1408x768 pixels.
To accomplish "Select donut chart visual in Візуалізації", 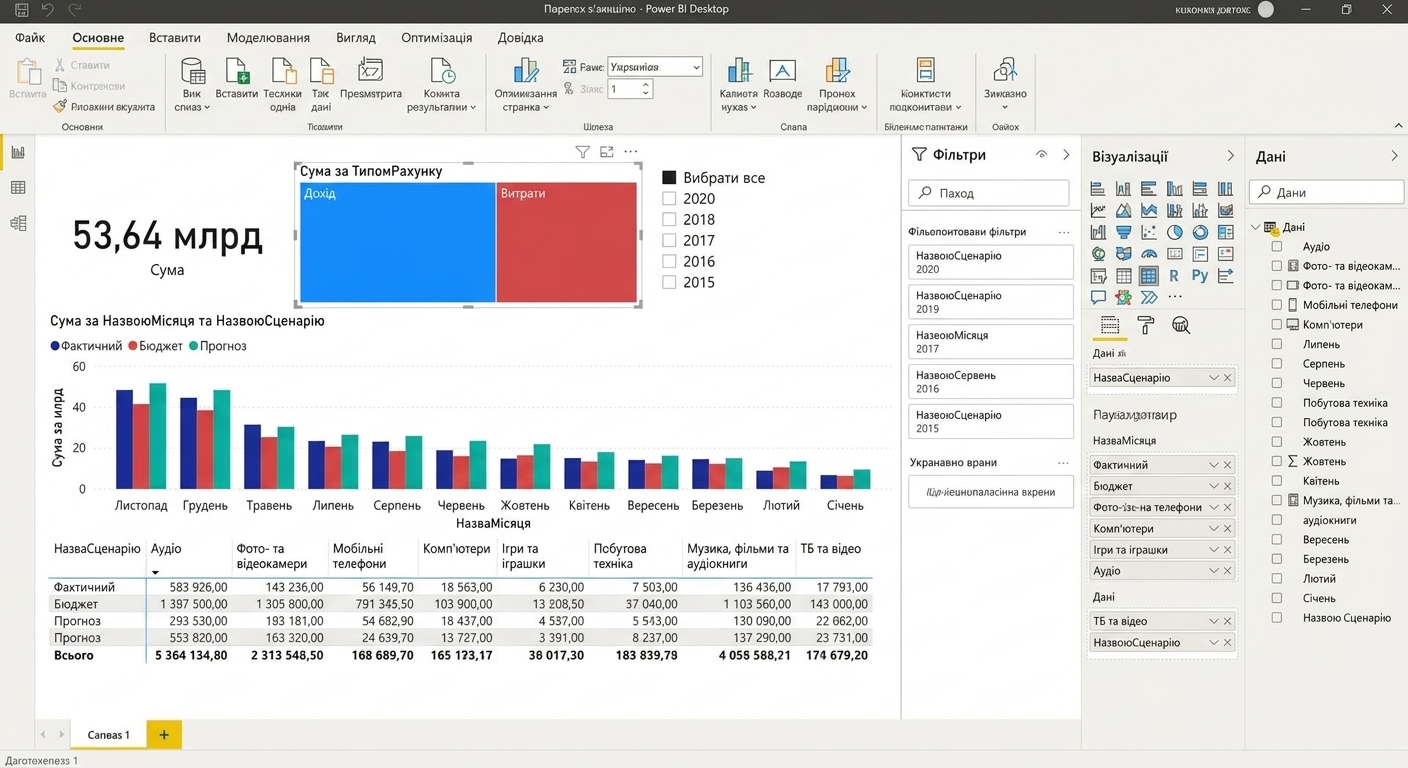I will 1200,232.
